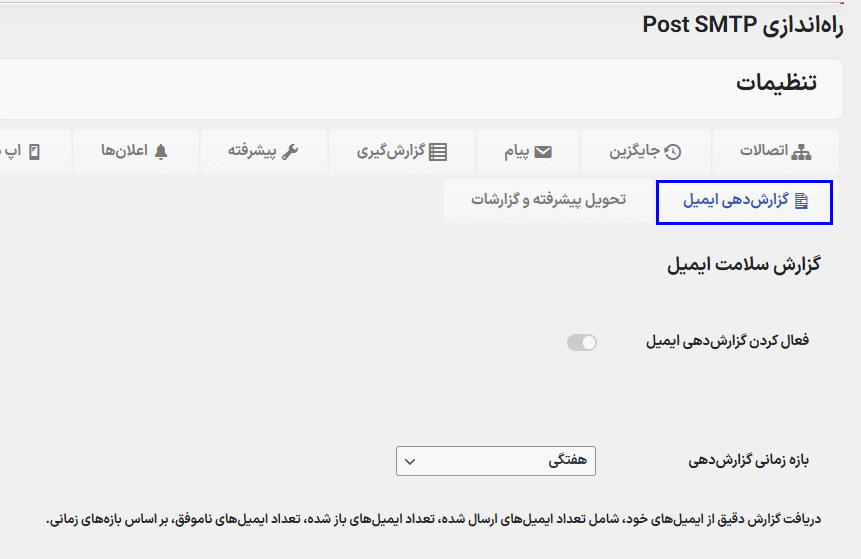861x559 pixels.
Task: Click the description text starting دریافت گزارش دقیق
Action: [434, 519]
